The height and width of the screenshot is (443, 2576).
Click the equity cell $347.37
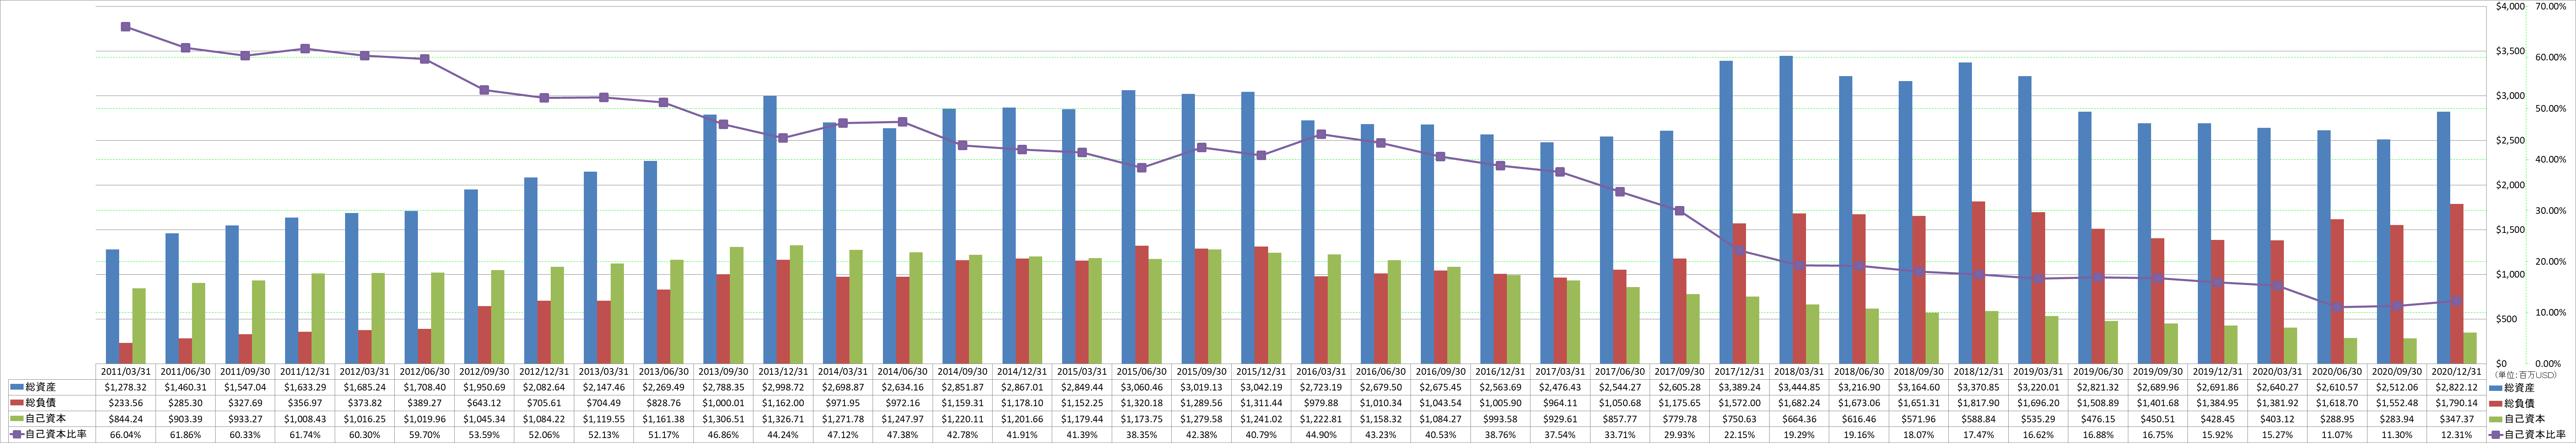(x=2456, y=420)
